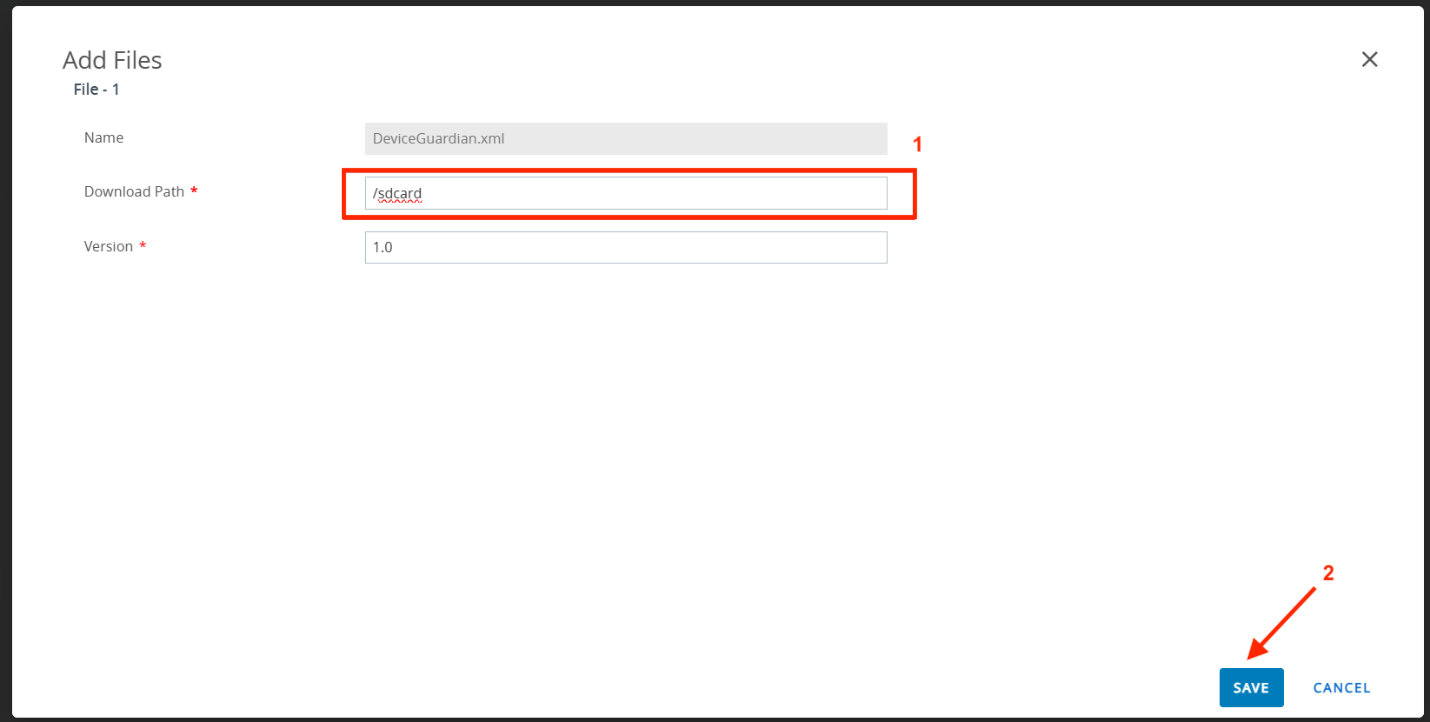This screenshot has height=722, width=1430.
Task: Click the 1.0 version value text
Action: click(382, 248)
